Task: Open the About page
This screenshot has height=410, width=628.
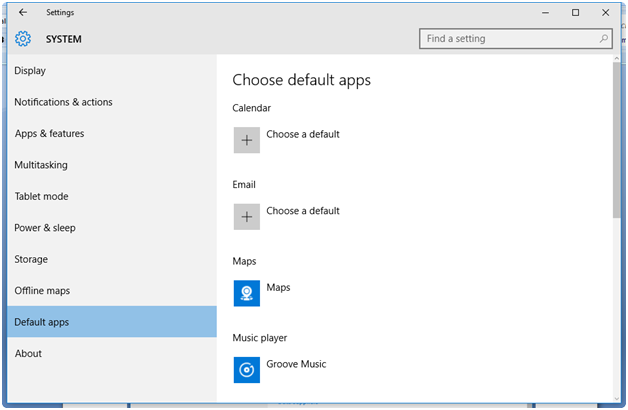Action: 28,353
